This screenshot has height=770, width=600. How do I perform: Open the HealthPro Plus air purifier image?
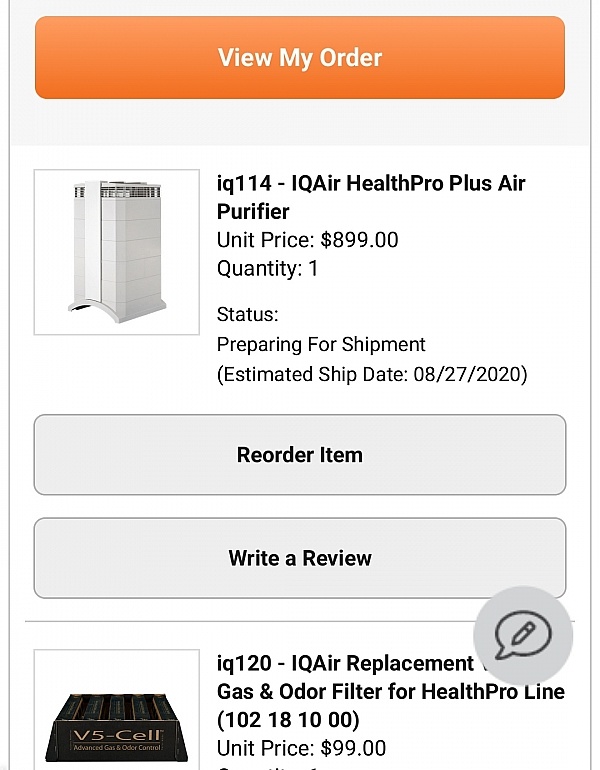pyautogui.click(x=116, y=252)
